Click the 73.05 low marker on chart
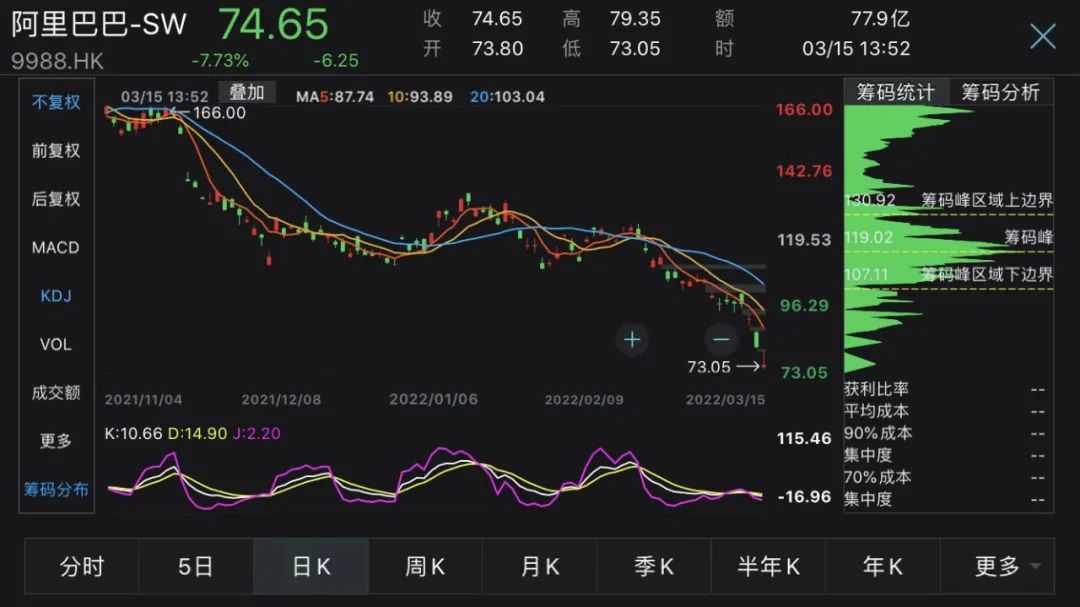 pos(709,367)
